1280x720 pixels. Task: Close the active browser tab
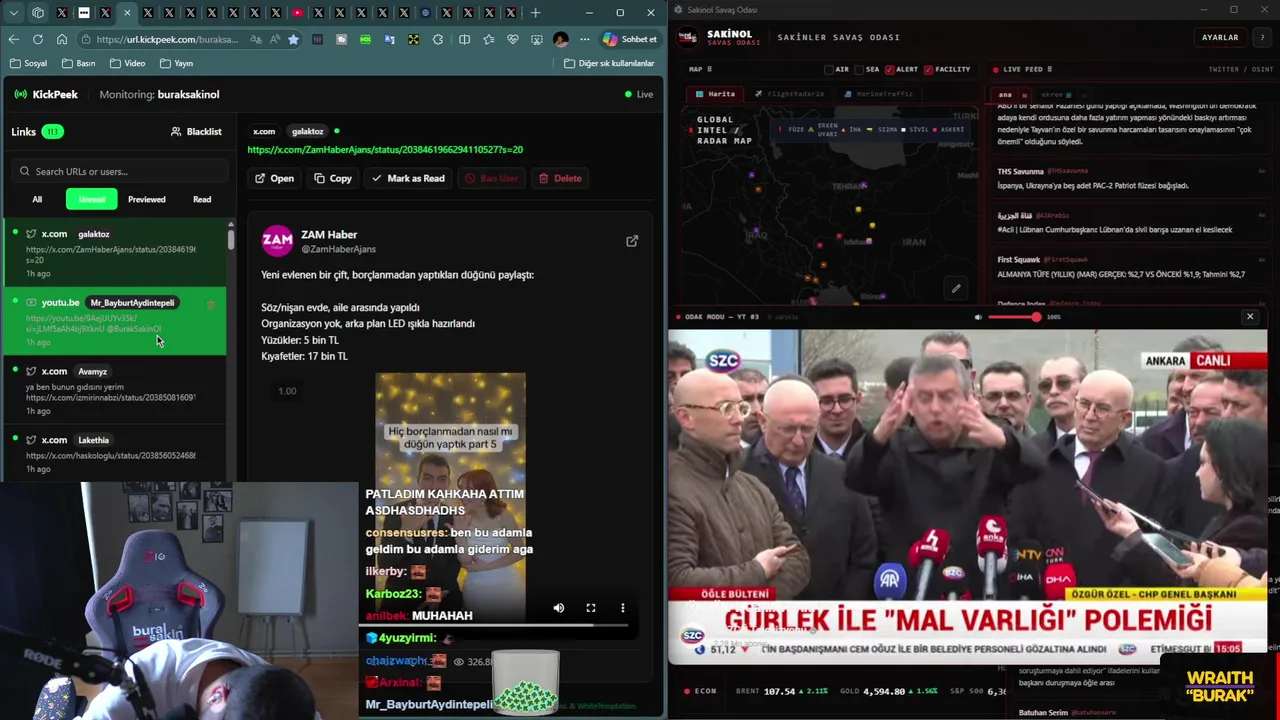[x=126, y=13]
